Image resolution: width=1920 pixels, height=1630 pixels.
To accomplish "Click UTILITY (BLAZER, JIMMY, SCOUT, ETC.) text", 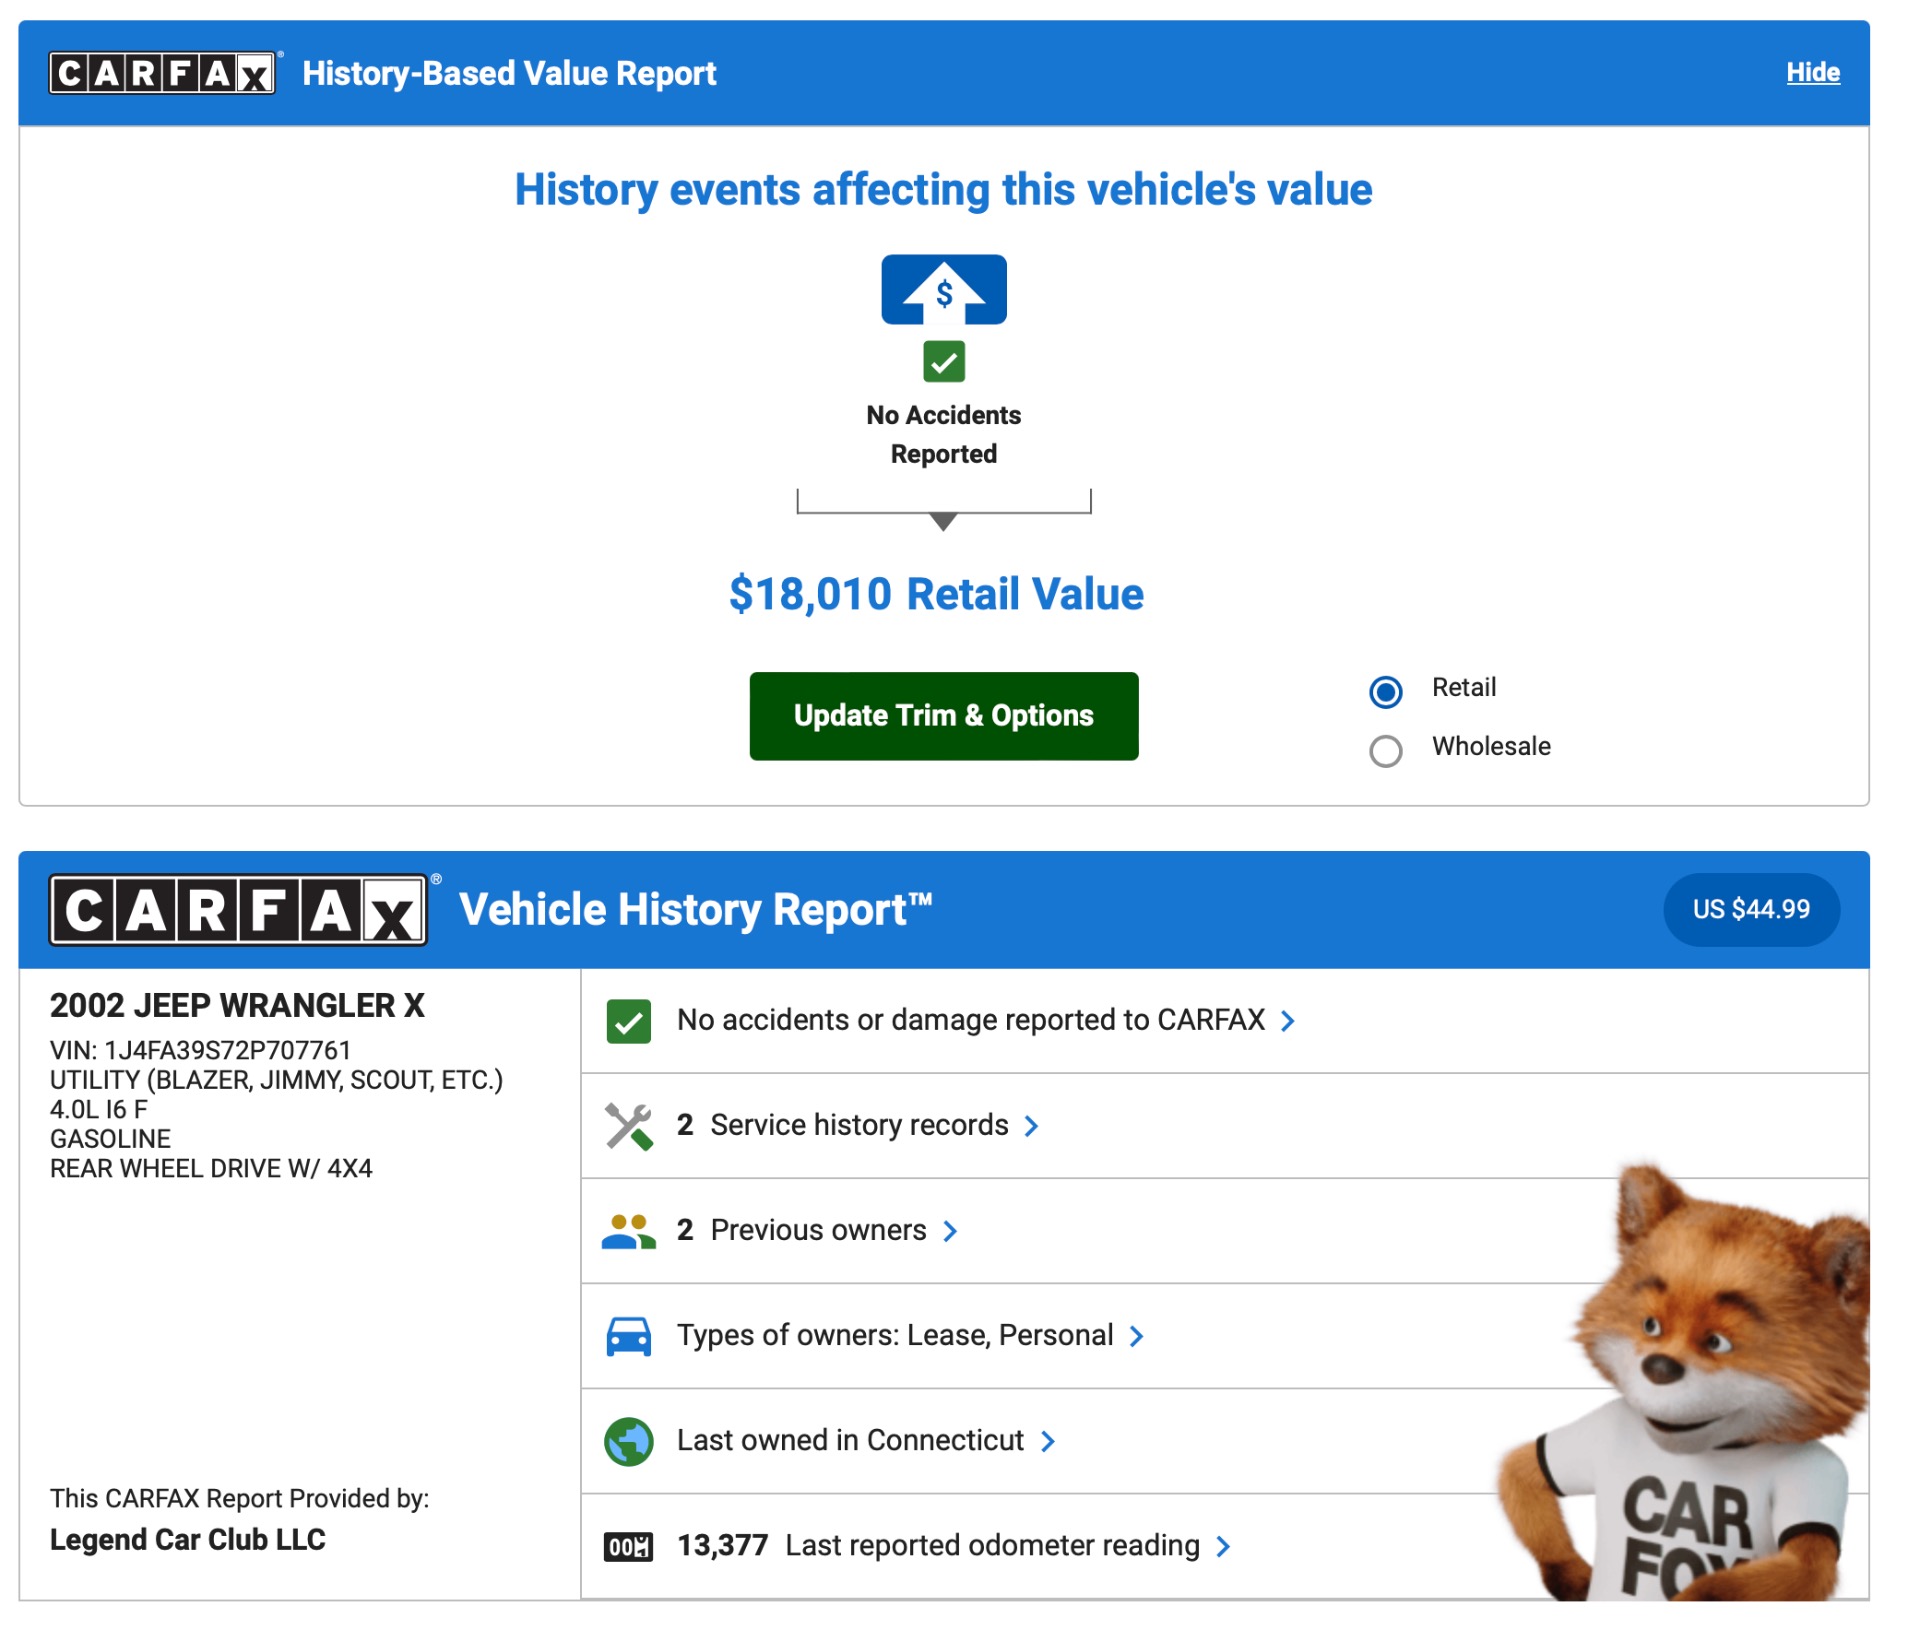I will [x=276, y=1080].
